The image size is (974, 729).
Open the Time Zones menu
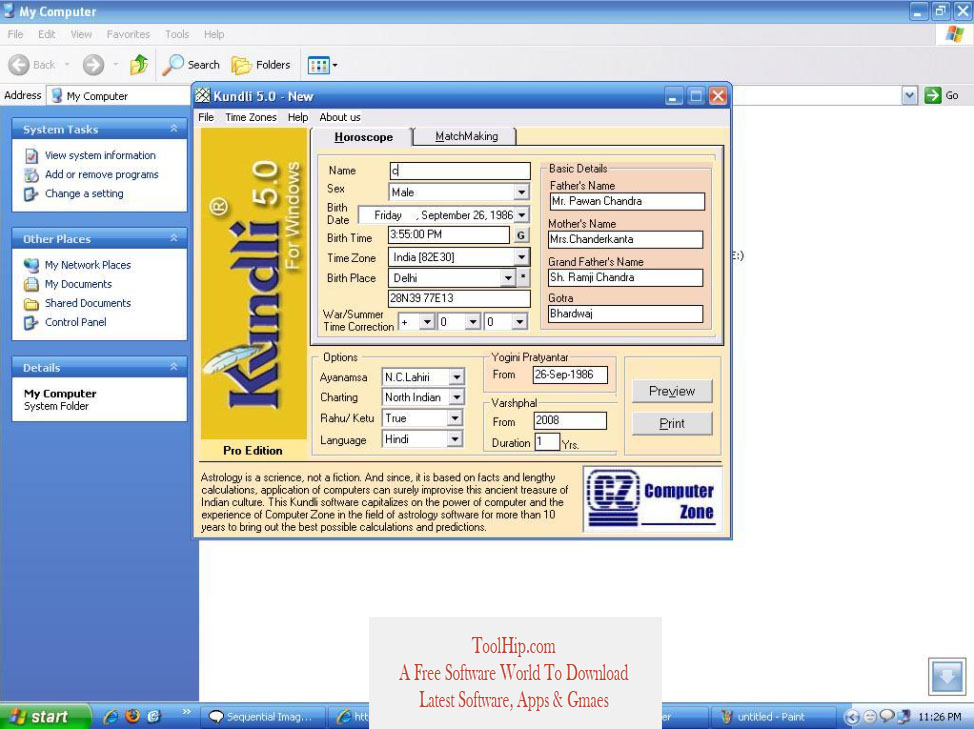pyautogui.click(x=250, y=117)
